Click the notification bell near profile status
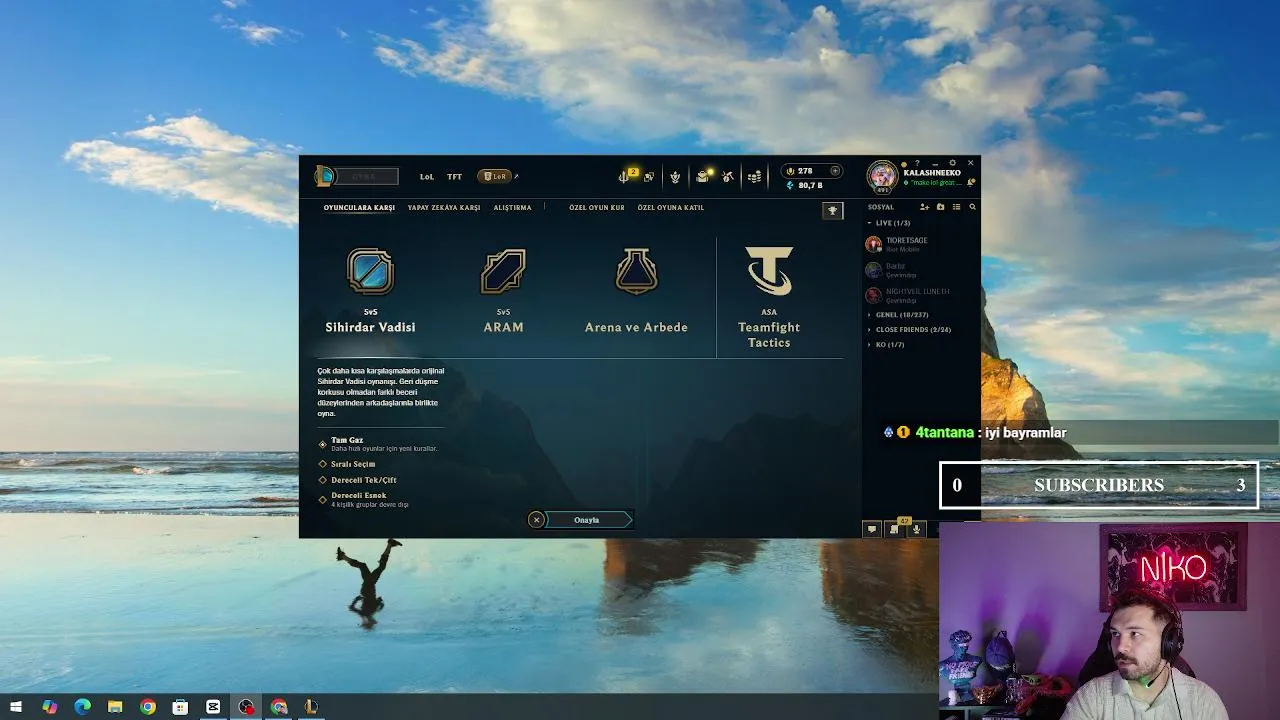 (971, 183)
